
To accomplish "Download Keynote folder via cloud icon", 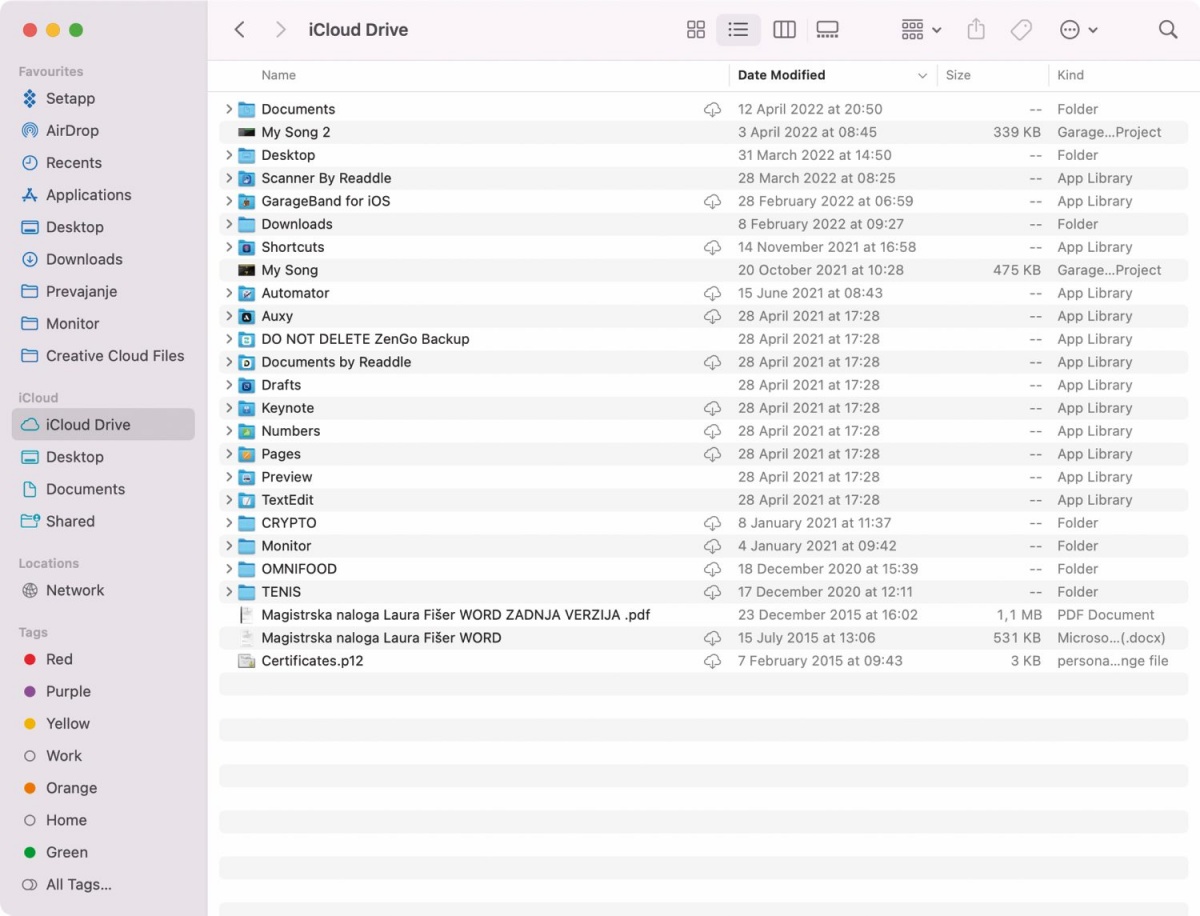I will pyautogui.click(x=712, y=408).
